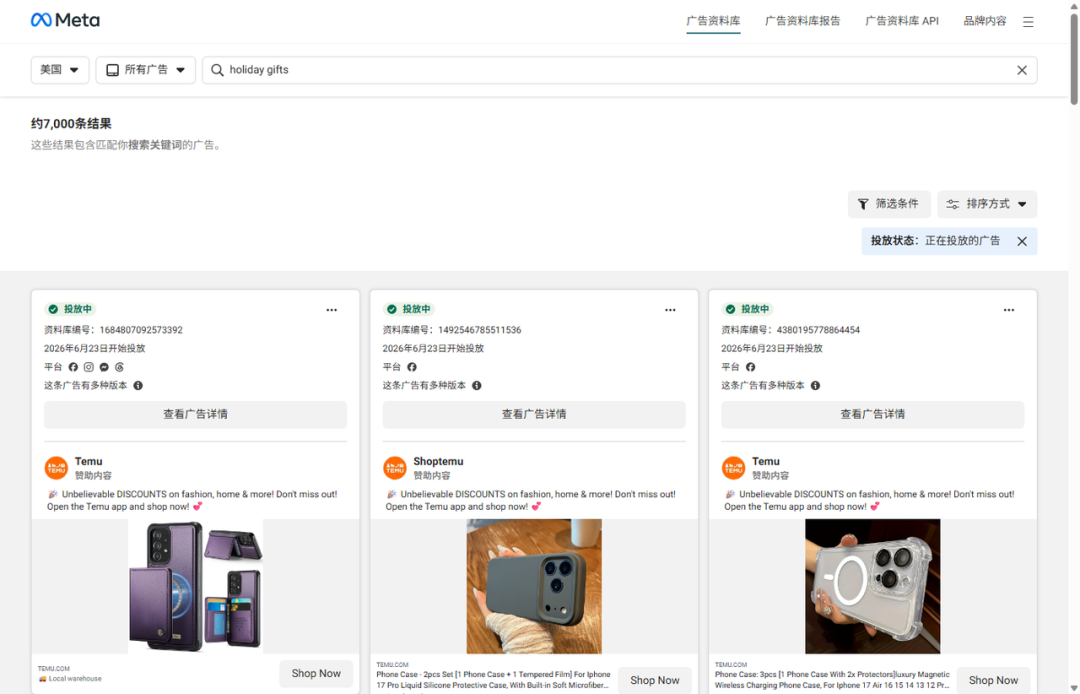Open the purple wallet phone case image
Screen dimensions: 1080x694
click(x=196, y=587)
